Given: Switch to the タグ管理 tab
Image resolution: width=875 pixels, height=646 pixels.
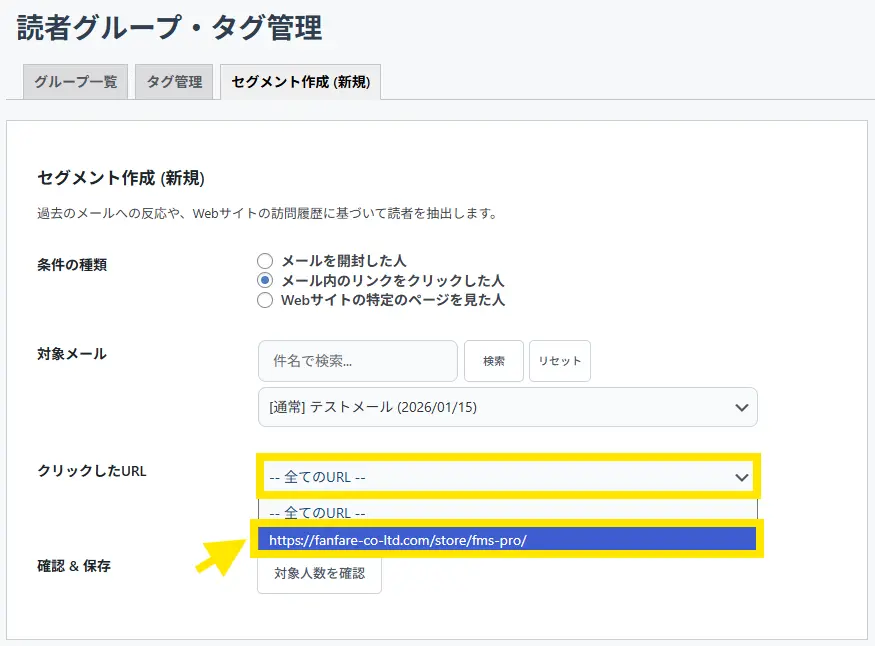Looking at the screenshot, I should (x=174, y=82).
